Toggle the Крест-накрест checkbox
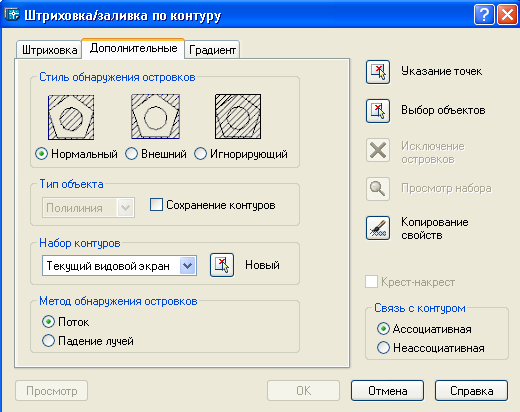The width and height of the screenshot is (520, 412). click(x=371, y=282)
